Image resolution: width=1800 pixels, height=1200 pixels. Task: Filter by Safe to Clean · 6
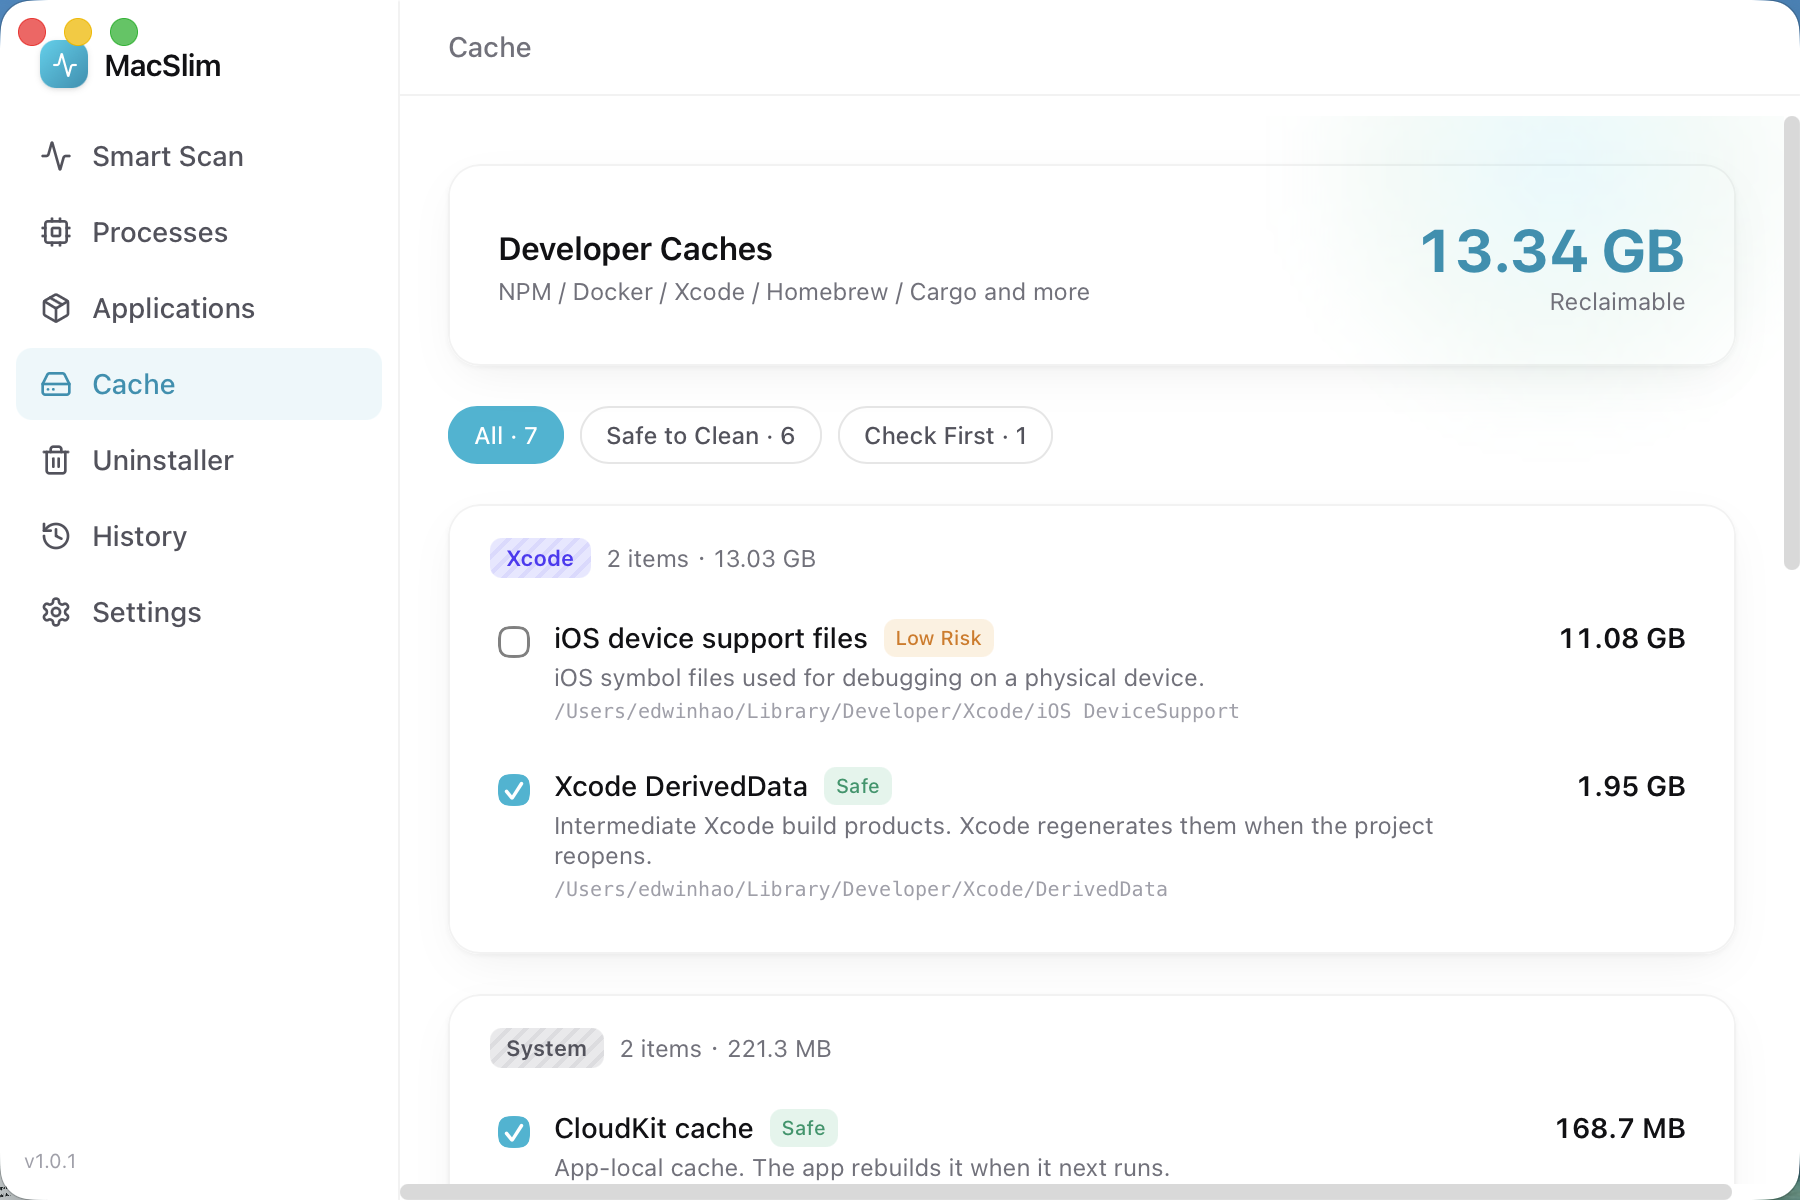pos(701,435)
